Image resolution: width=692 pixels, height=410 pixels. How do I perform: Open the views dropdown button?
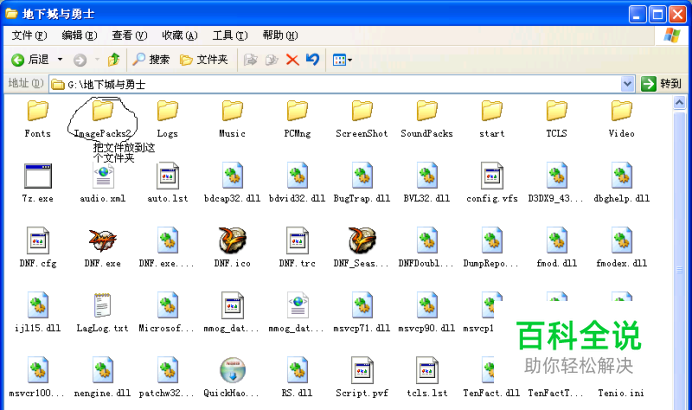[342, 60]
